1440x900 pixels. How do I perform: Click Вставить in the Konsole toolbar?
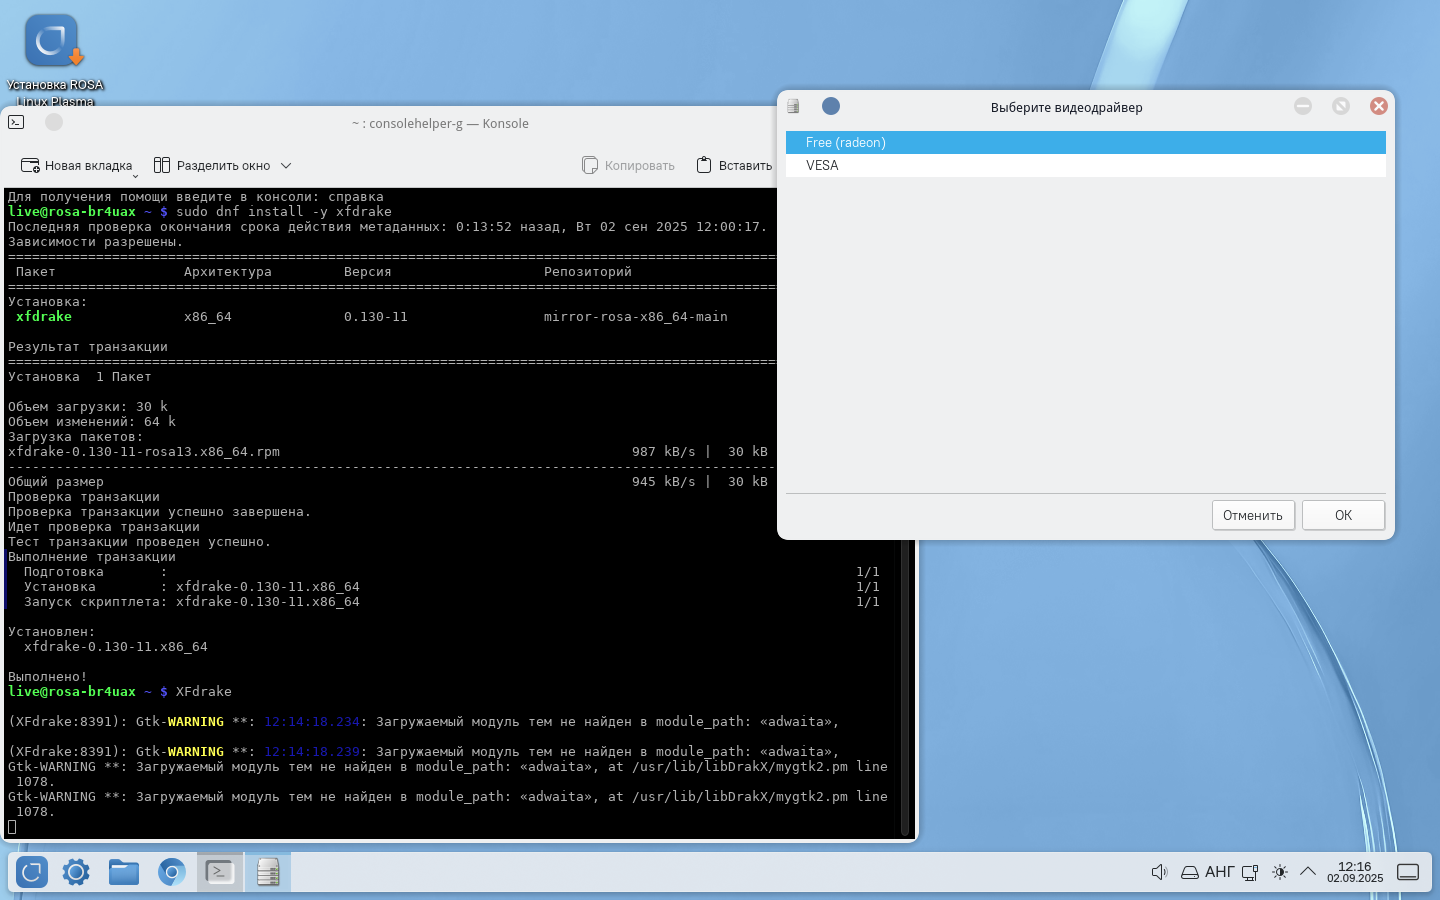[x=734, y=165]
